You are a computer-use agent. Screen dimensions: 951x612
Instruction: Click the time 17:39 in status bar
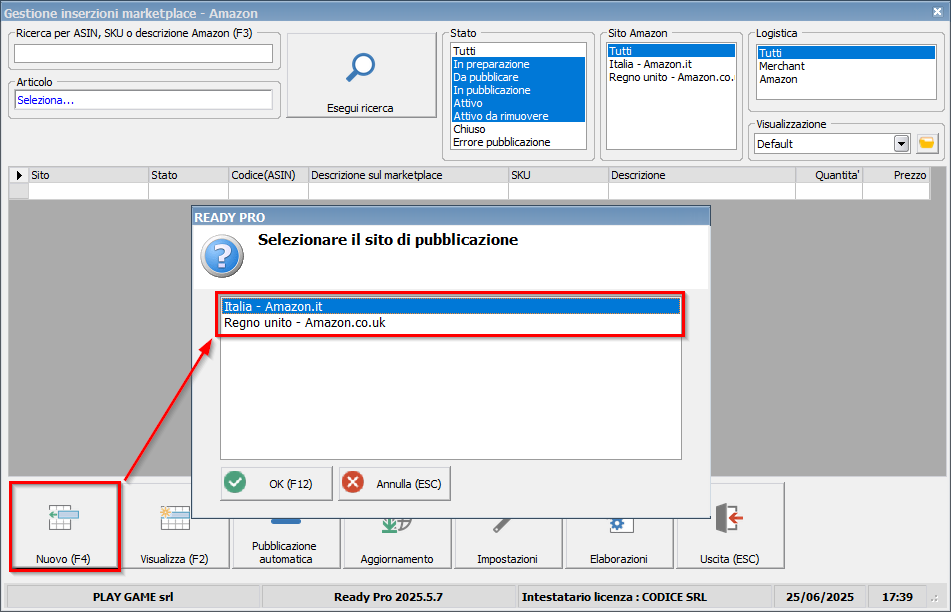pyautogui.click(x=898, y=597)
